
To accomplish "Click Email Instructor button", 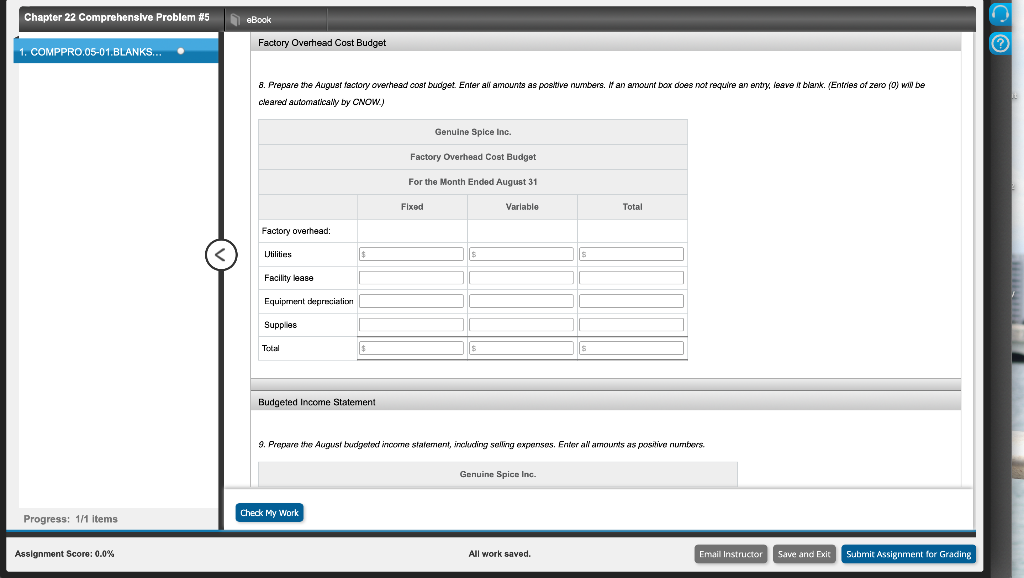I will (730, 554).
